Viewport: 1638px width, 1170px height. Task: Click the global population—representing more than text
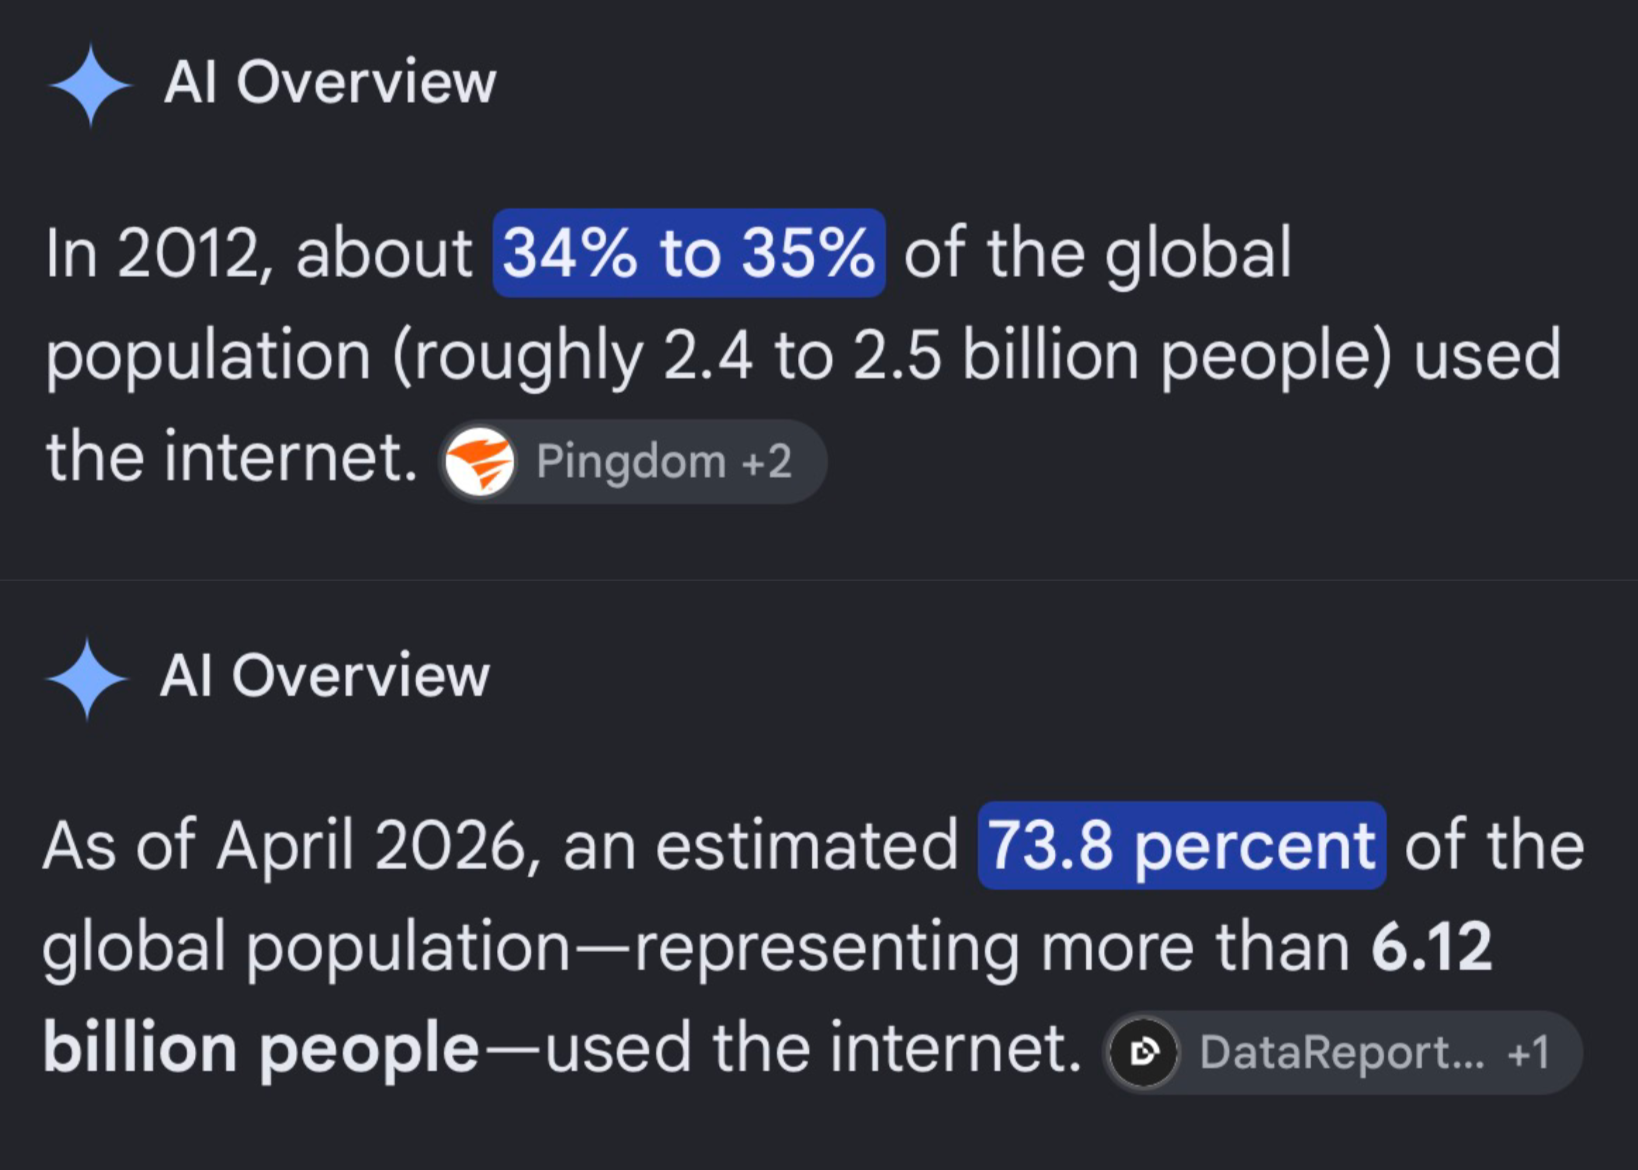[x=697, y=948]
